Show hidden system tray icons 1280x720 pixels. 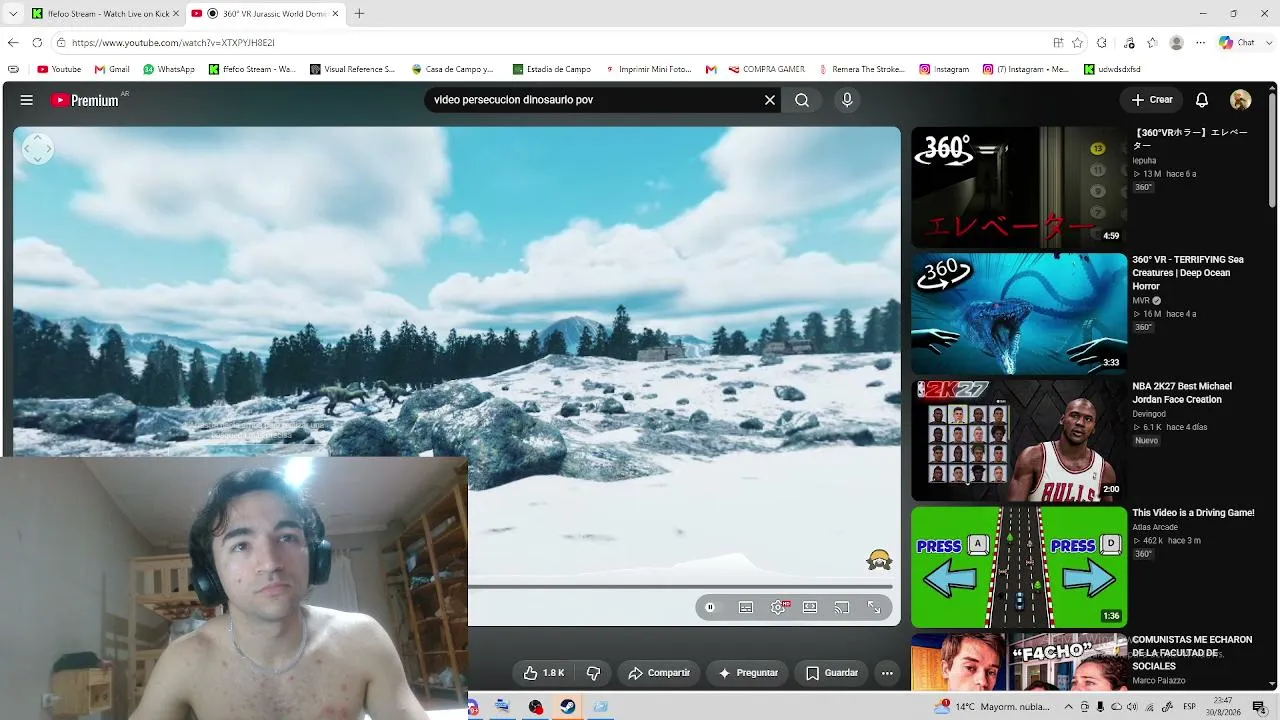[x=1068, y=707]
